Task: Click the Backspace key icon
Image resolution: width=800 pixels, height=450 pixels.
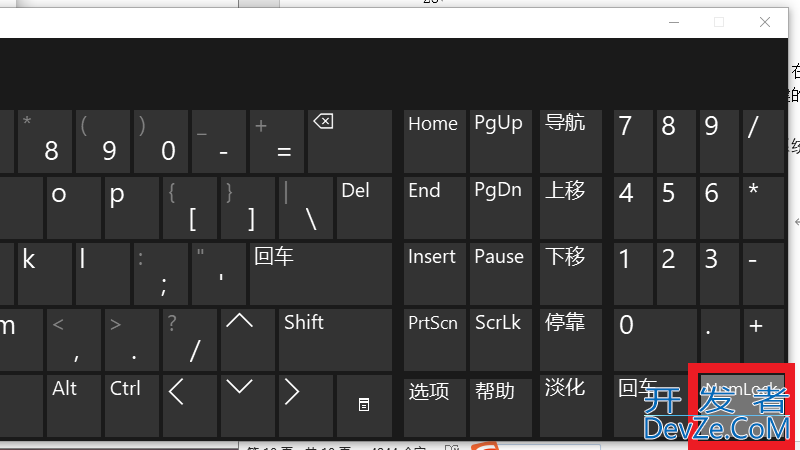Action: click(x=349, y=141)
